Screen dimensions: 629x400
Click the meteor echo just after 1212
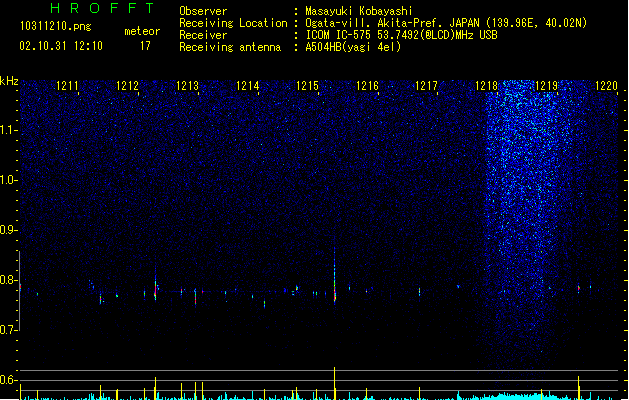[155, 287]
